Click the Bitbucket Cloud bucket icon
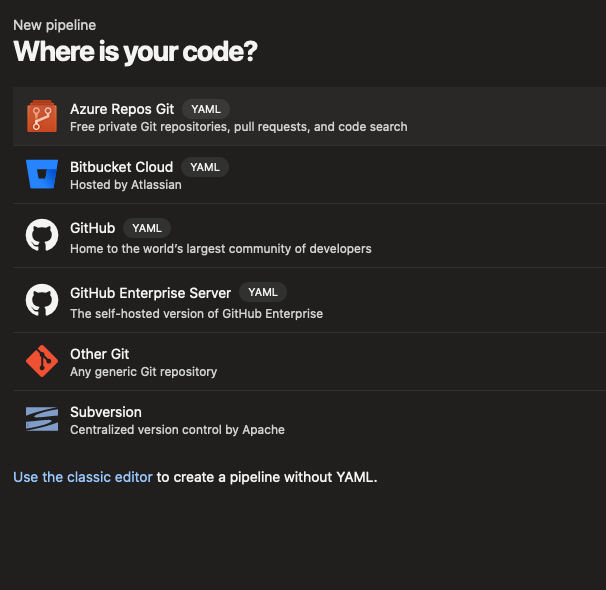This screenshot has width=606, height=590. (41, 175)
